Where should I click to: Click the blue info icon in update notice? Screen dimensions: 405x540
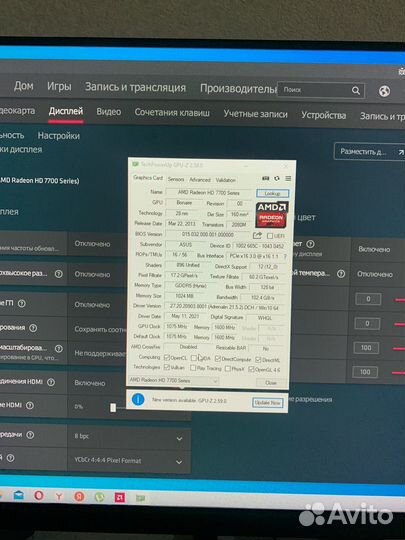point(138,399)
